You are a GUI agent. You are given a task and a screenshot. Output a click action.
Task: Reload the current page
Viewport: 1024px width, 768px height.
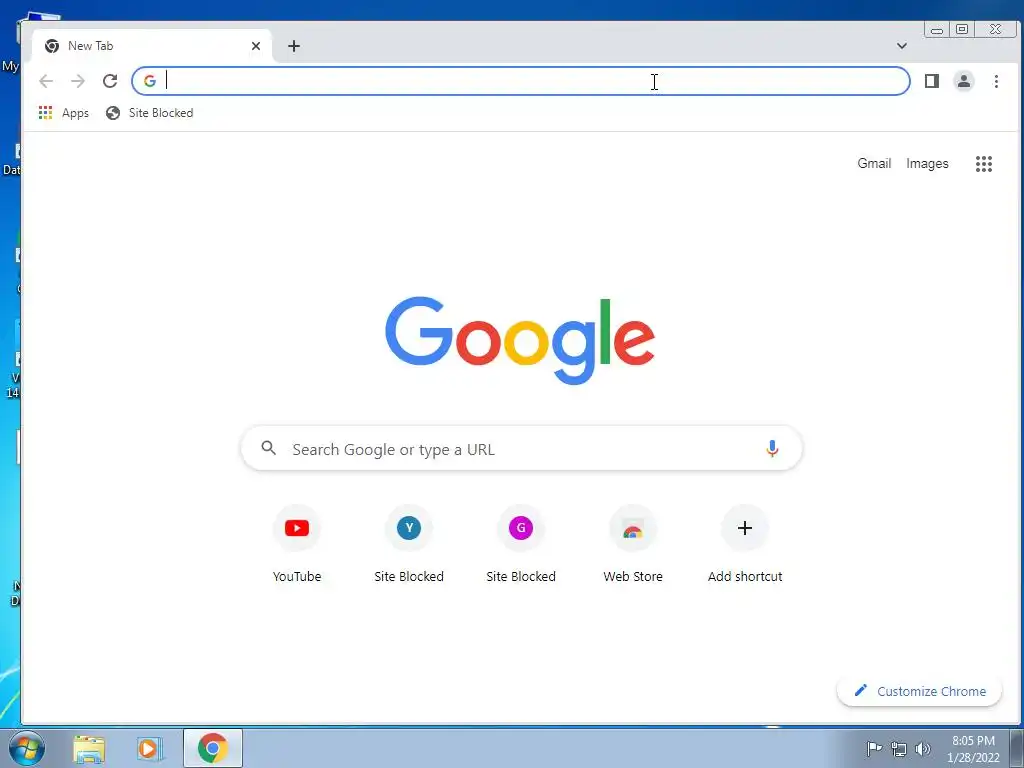110,81
